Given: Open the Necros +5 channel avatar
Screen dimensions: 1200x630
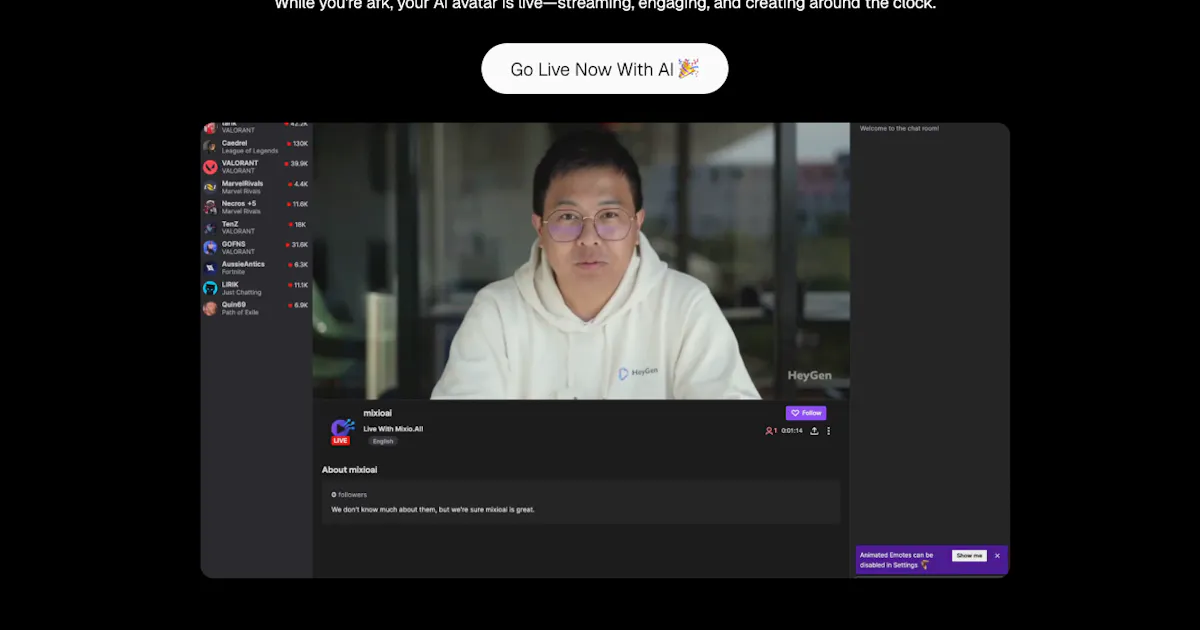Looking at the screenshot, I should click(x=210, y=207).
